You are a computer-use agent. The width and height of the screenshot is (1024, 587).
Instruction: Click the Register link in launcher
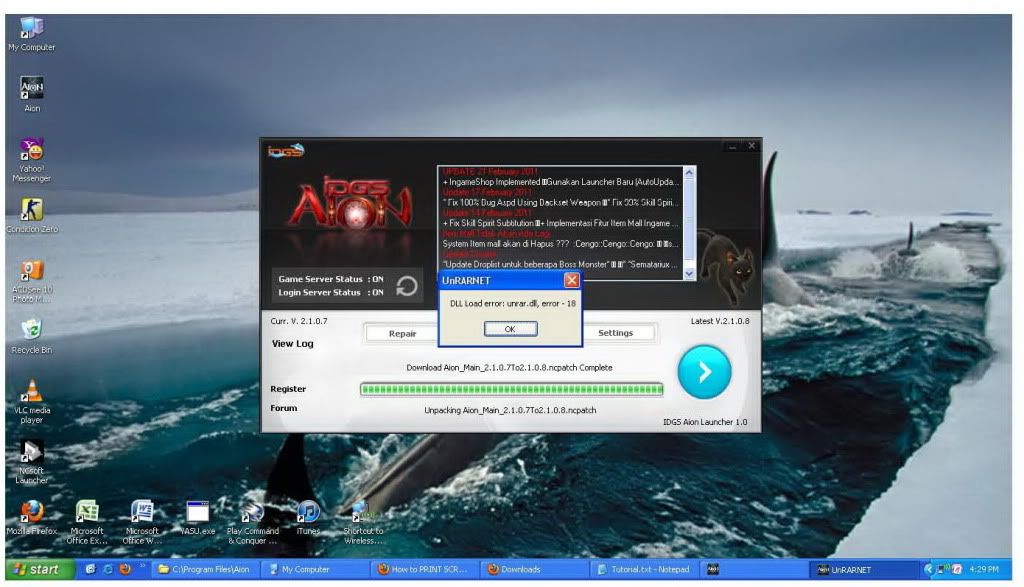[288, 389]
